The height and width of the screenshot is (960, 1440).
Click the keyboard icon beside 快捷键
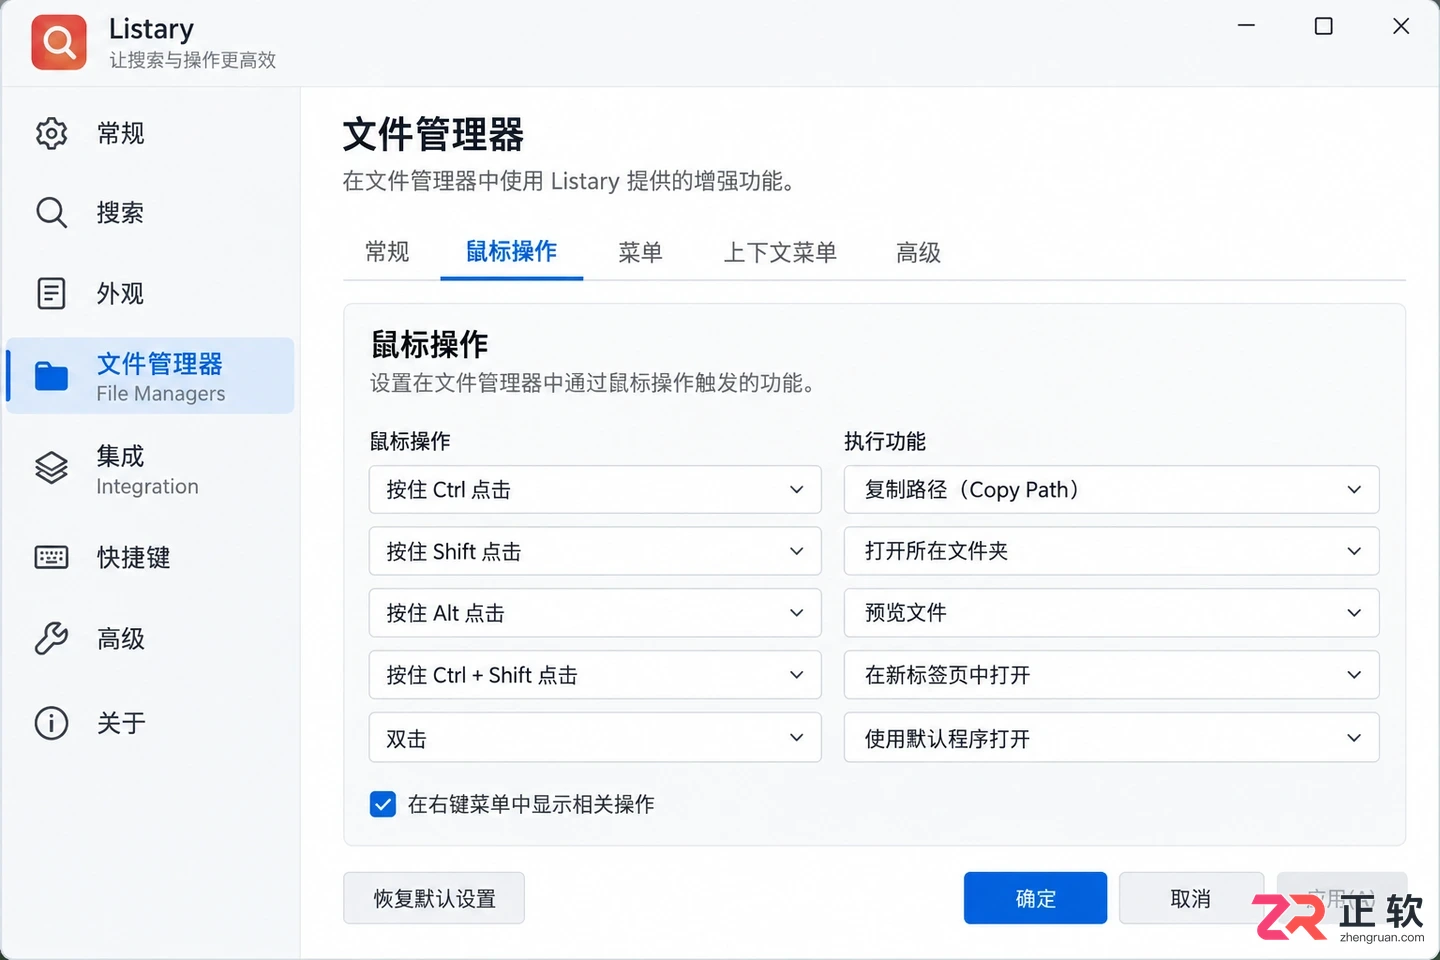point(52,557)
